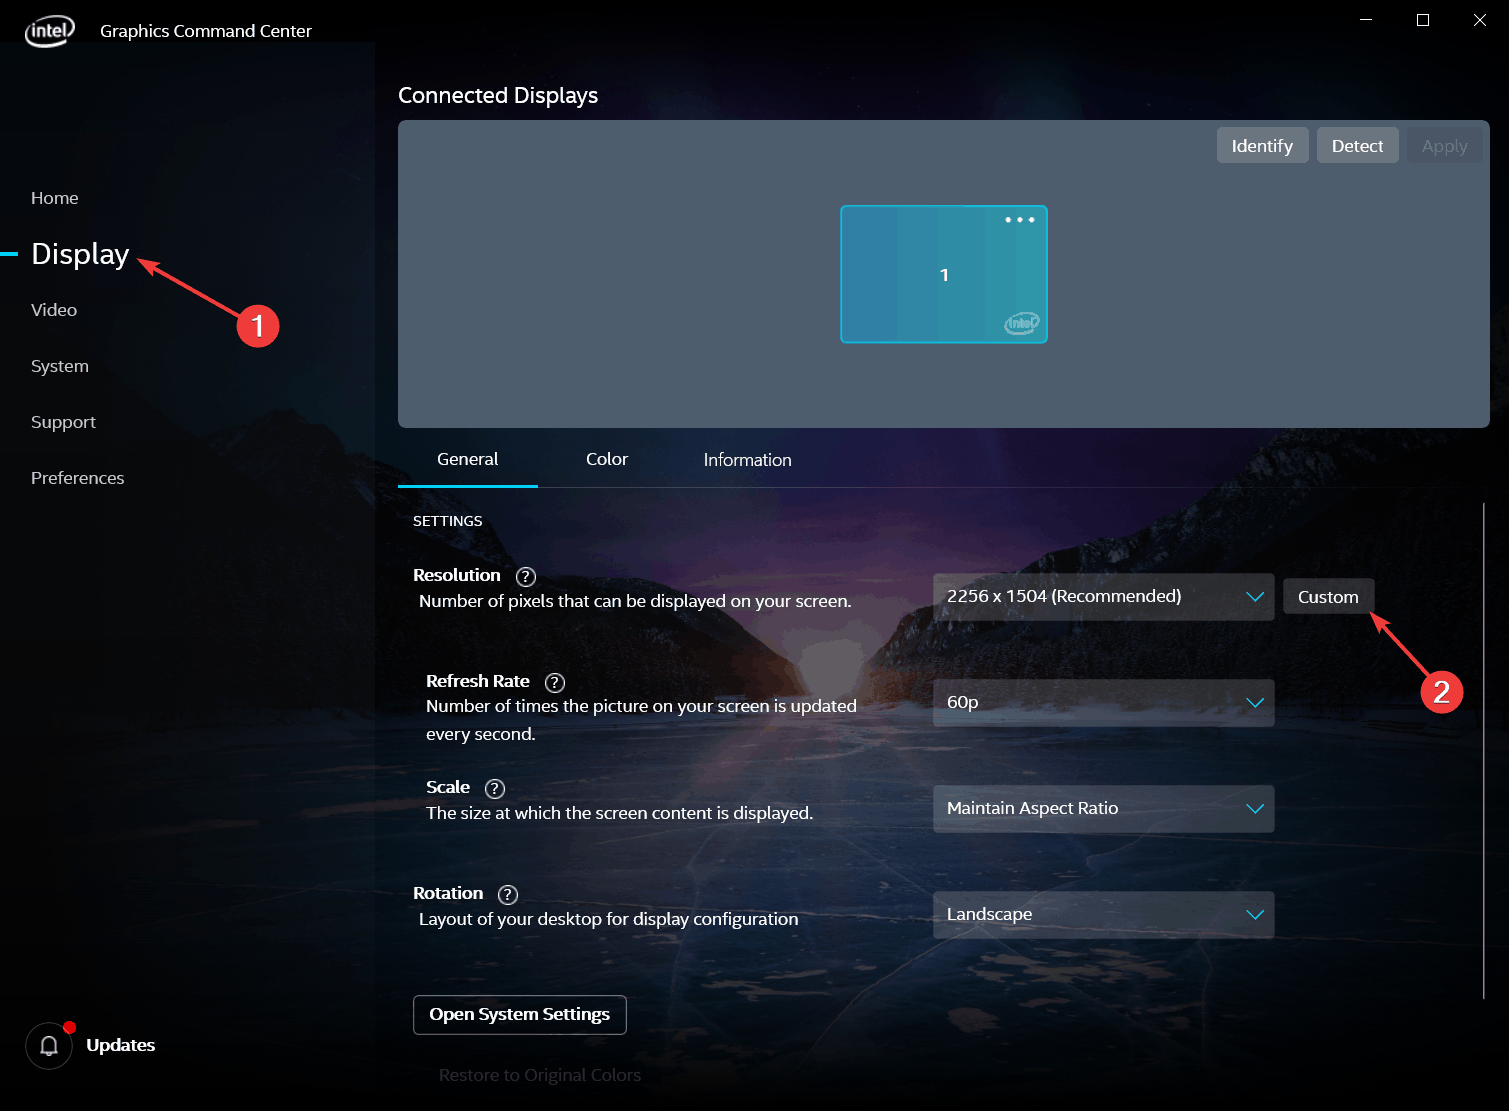
Task: Open the Refresh Rate 60p dropdown
Action: coord(1103,703)
